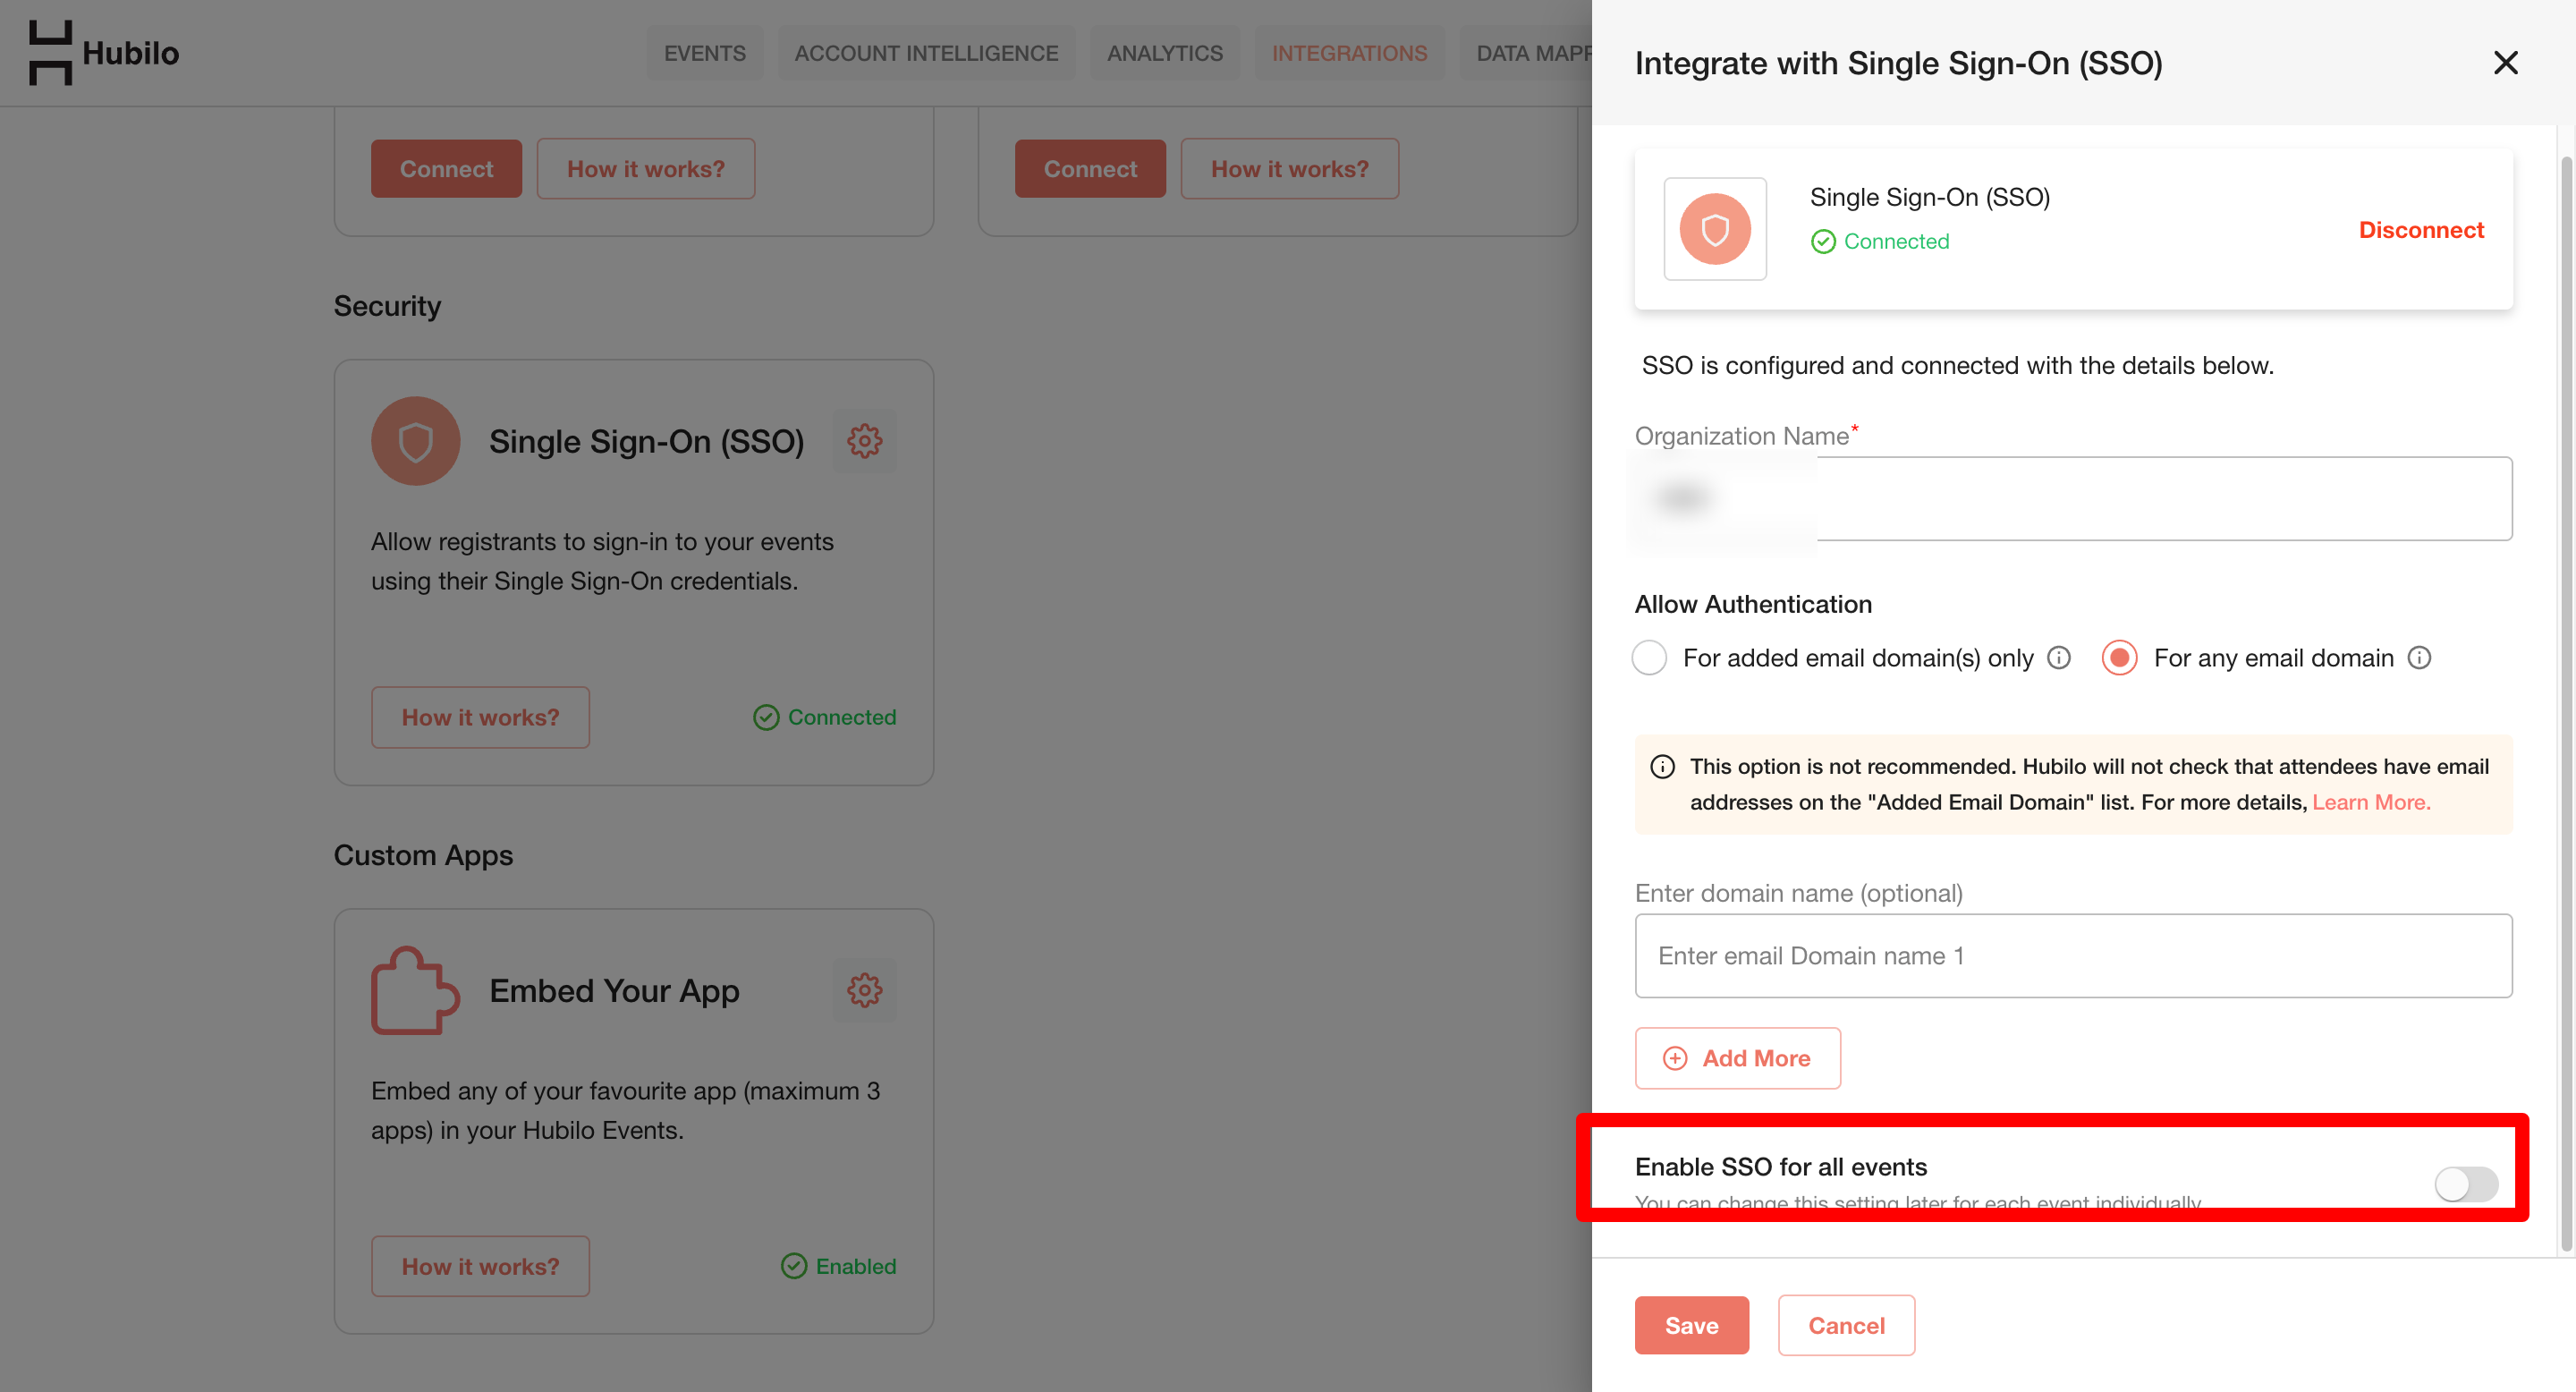This screenshot has width=2576, height=1392.
Task: Click the panel title Integrate with Single Sign-On
Action: tap(1898, 63)
